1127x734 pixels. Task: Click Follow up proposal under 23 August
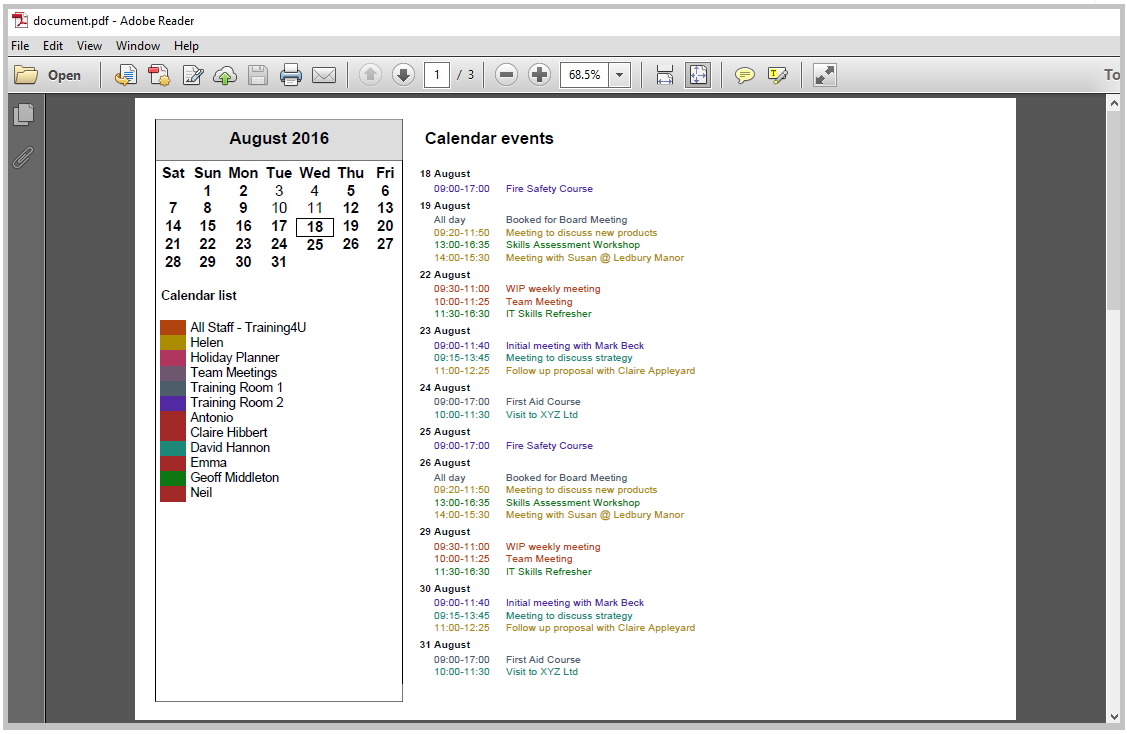(600, 371)
